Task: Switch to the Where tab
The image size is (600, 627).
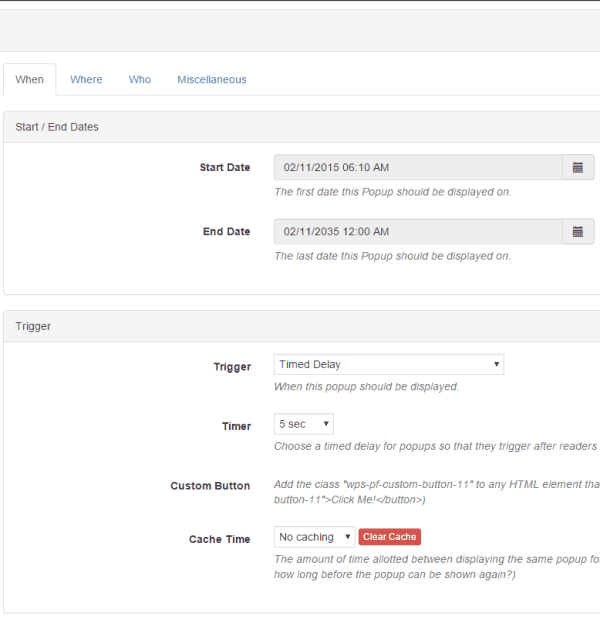Action: click(86, 80)
